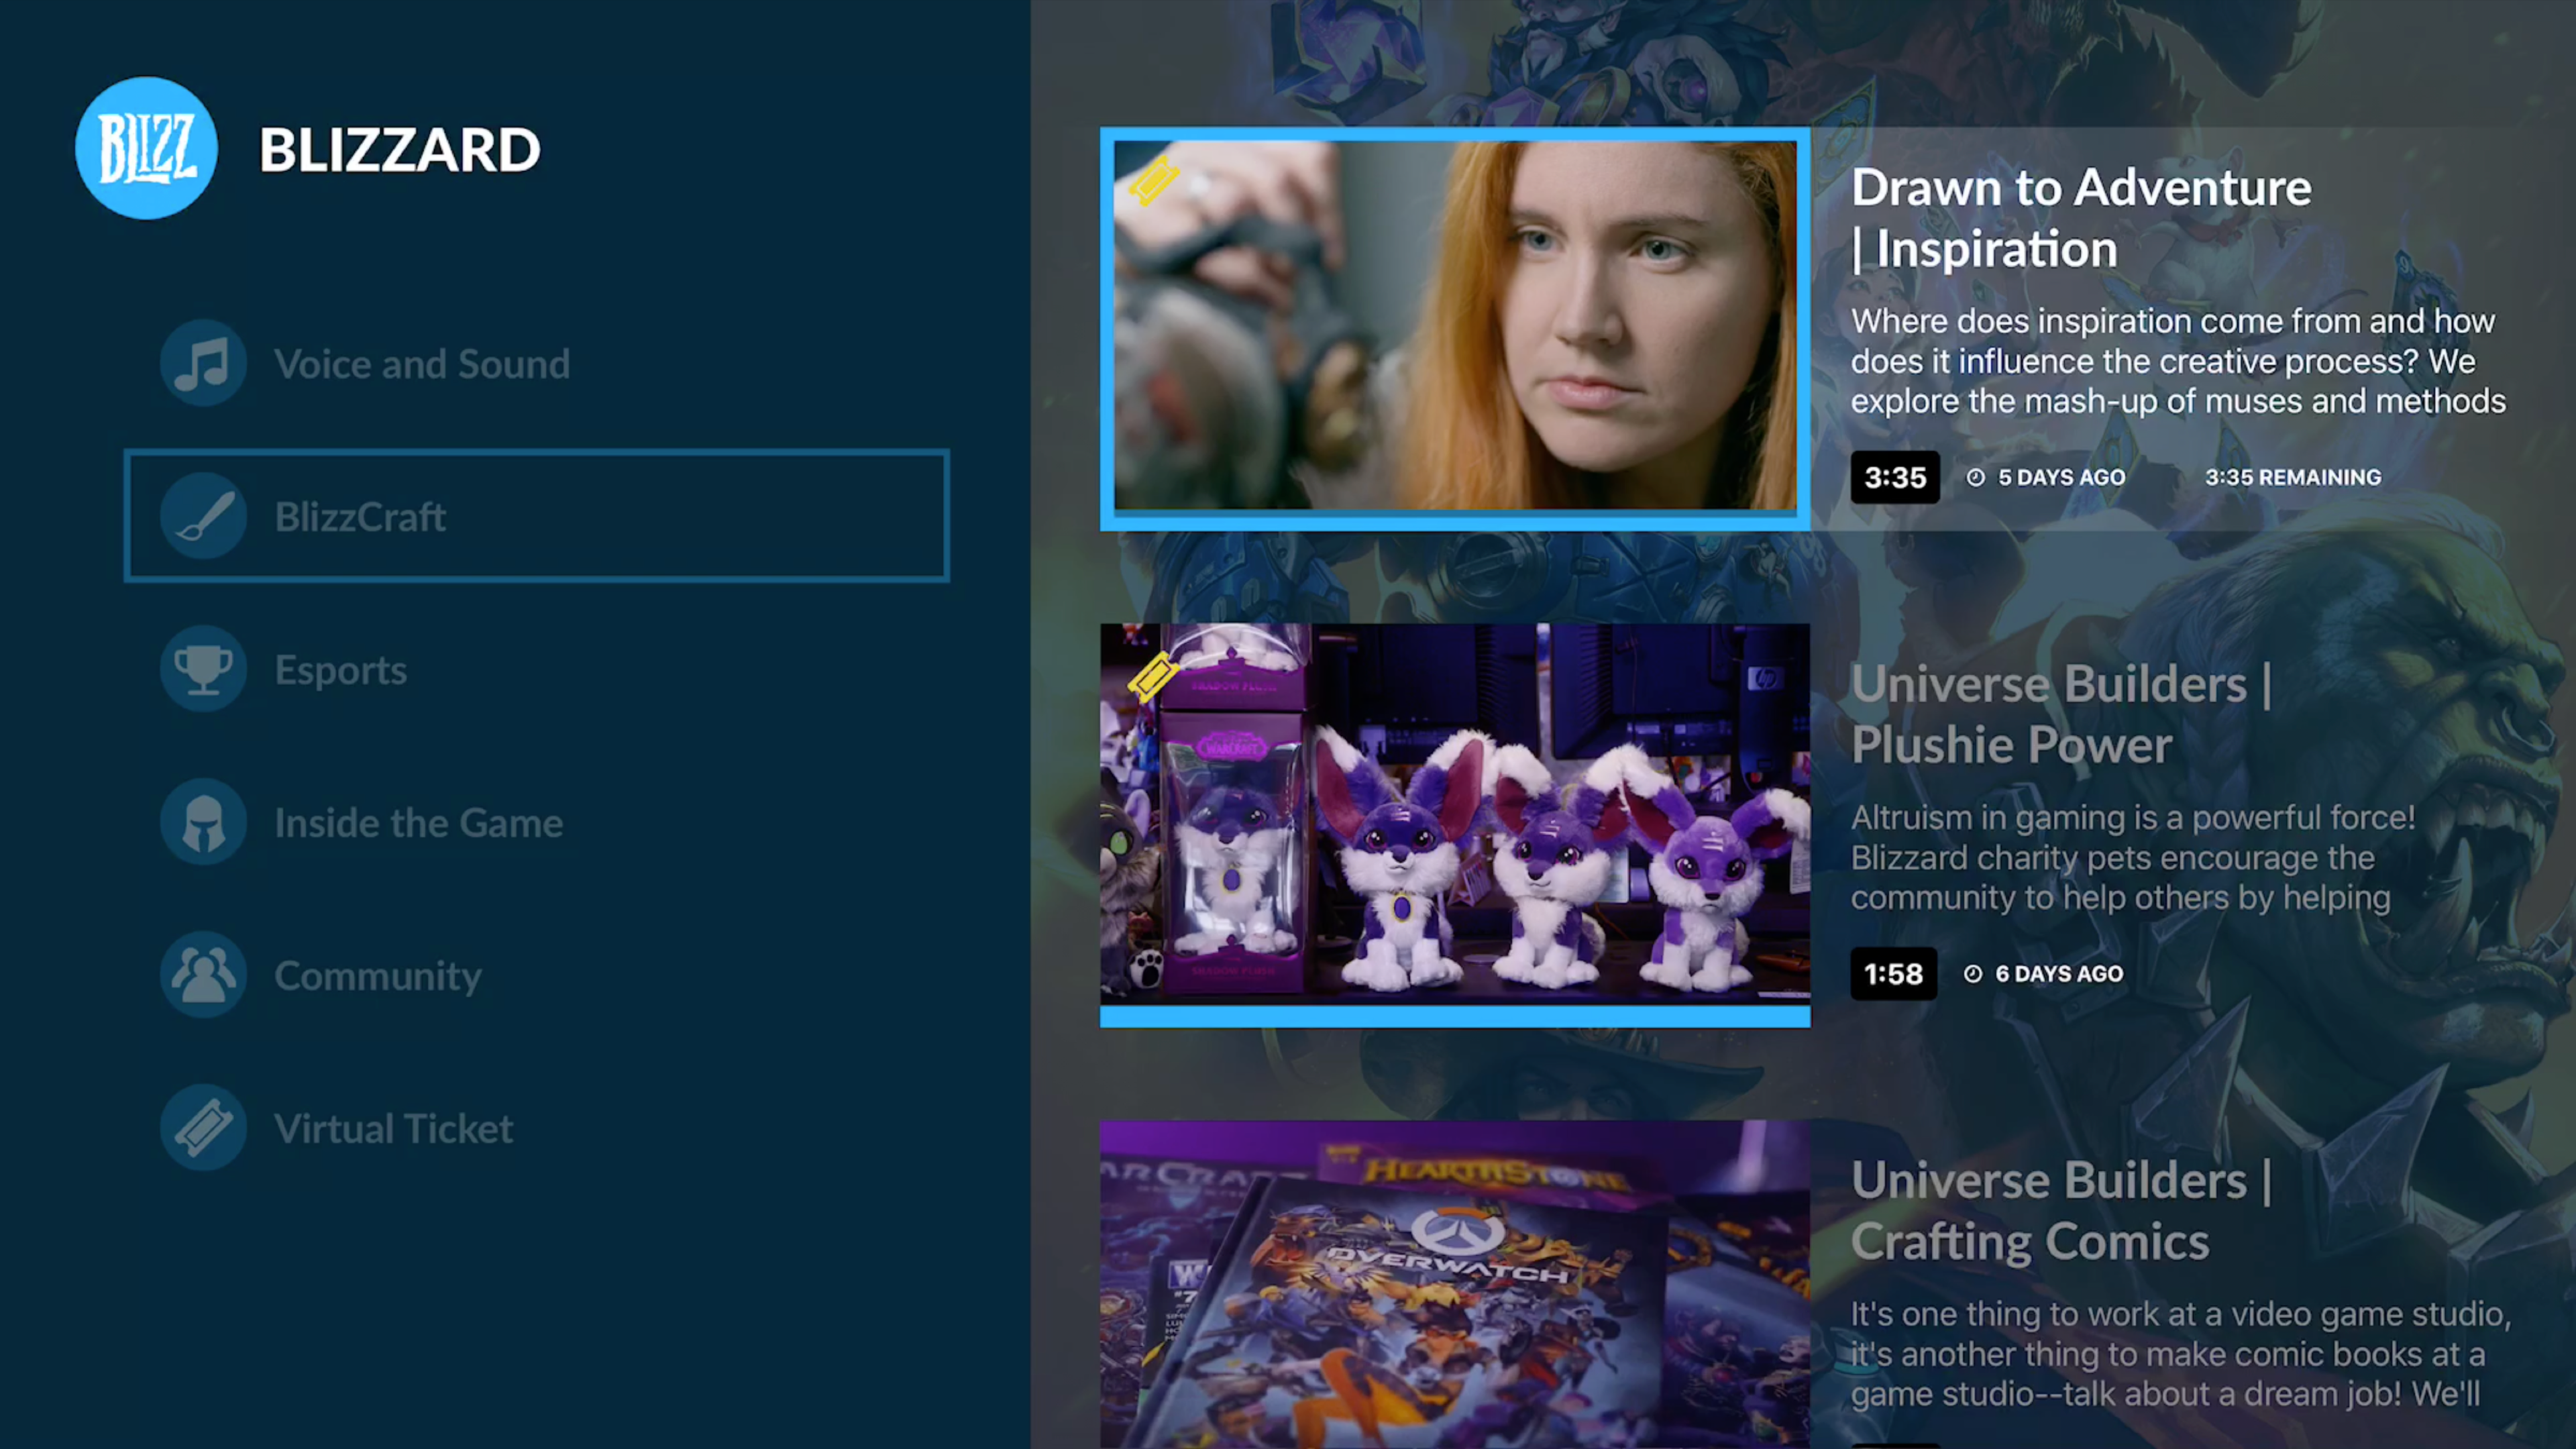This screenshot has width=2576, height=1449.
Task: Click the music note Voice and Sound icon
Action: pos(203,363)
